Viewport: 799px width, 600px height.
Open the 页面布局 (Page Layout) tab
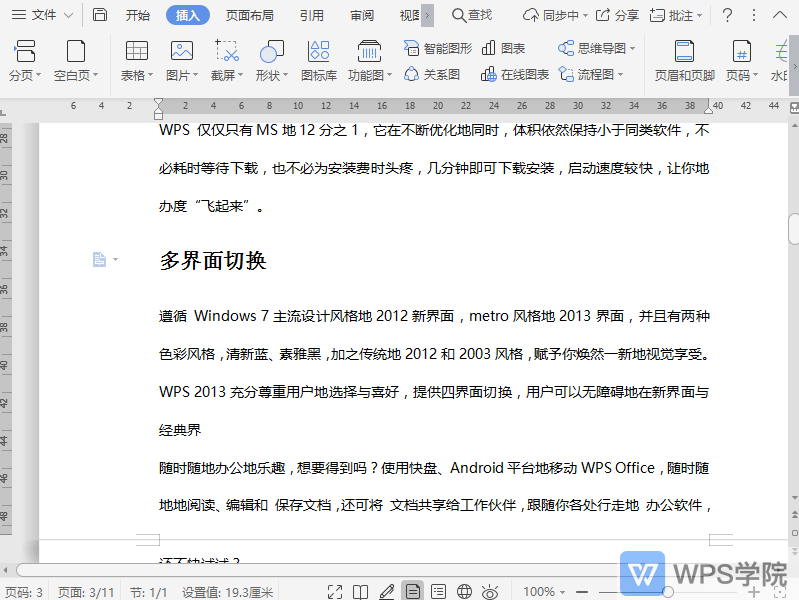(249, 15)
